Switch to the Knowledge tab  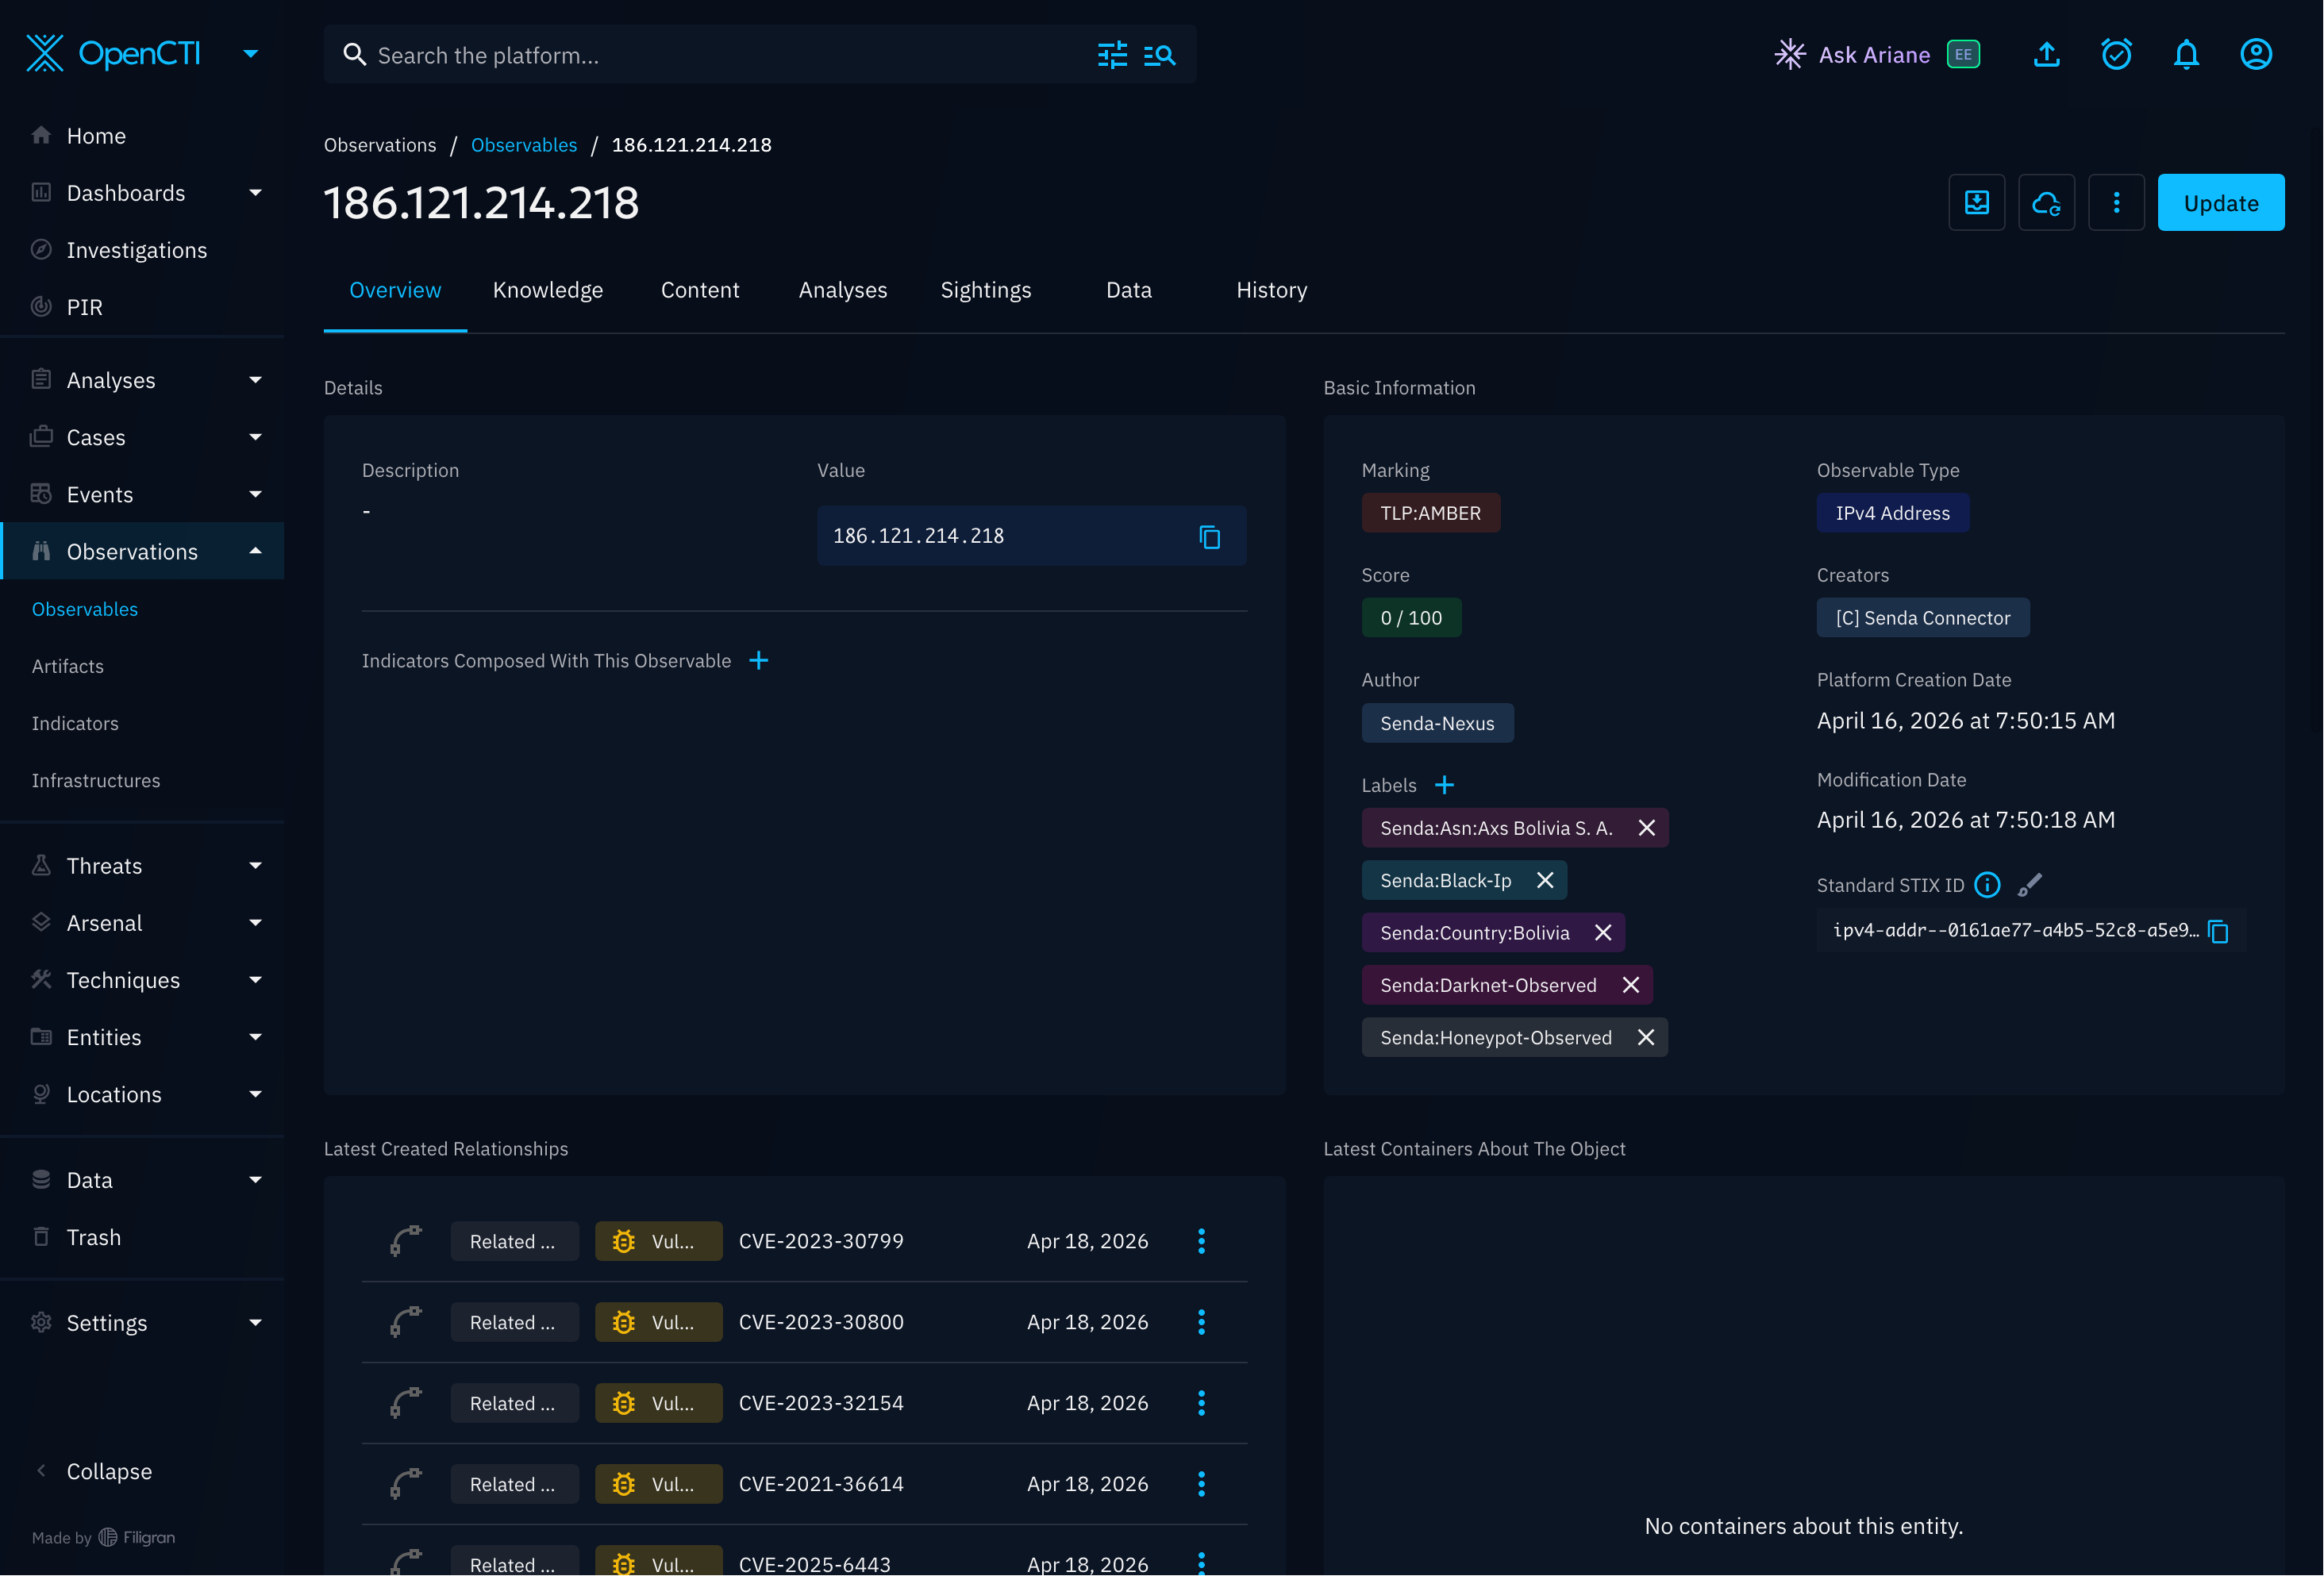click(x=548, y=290)
